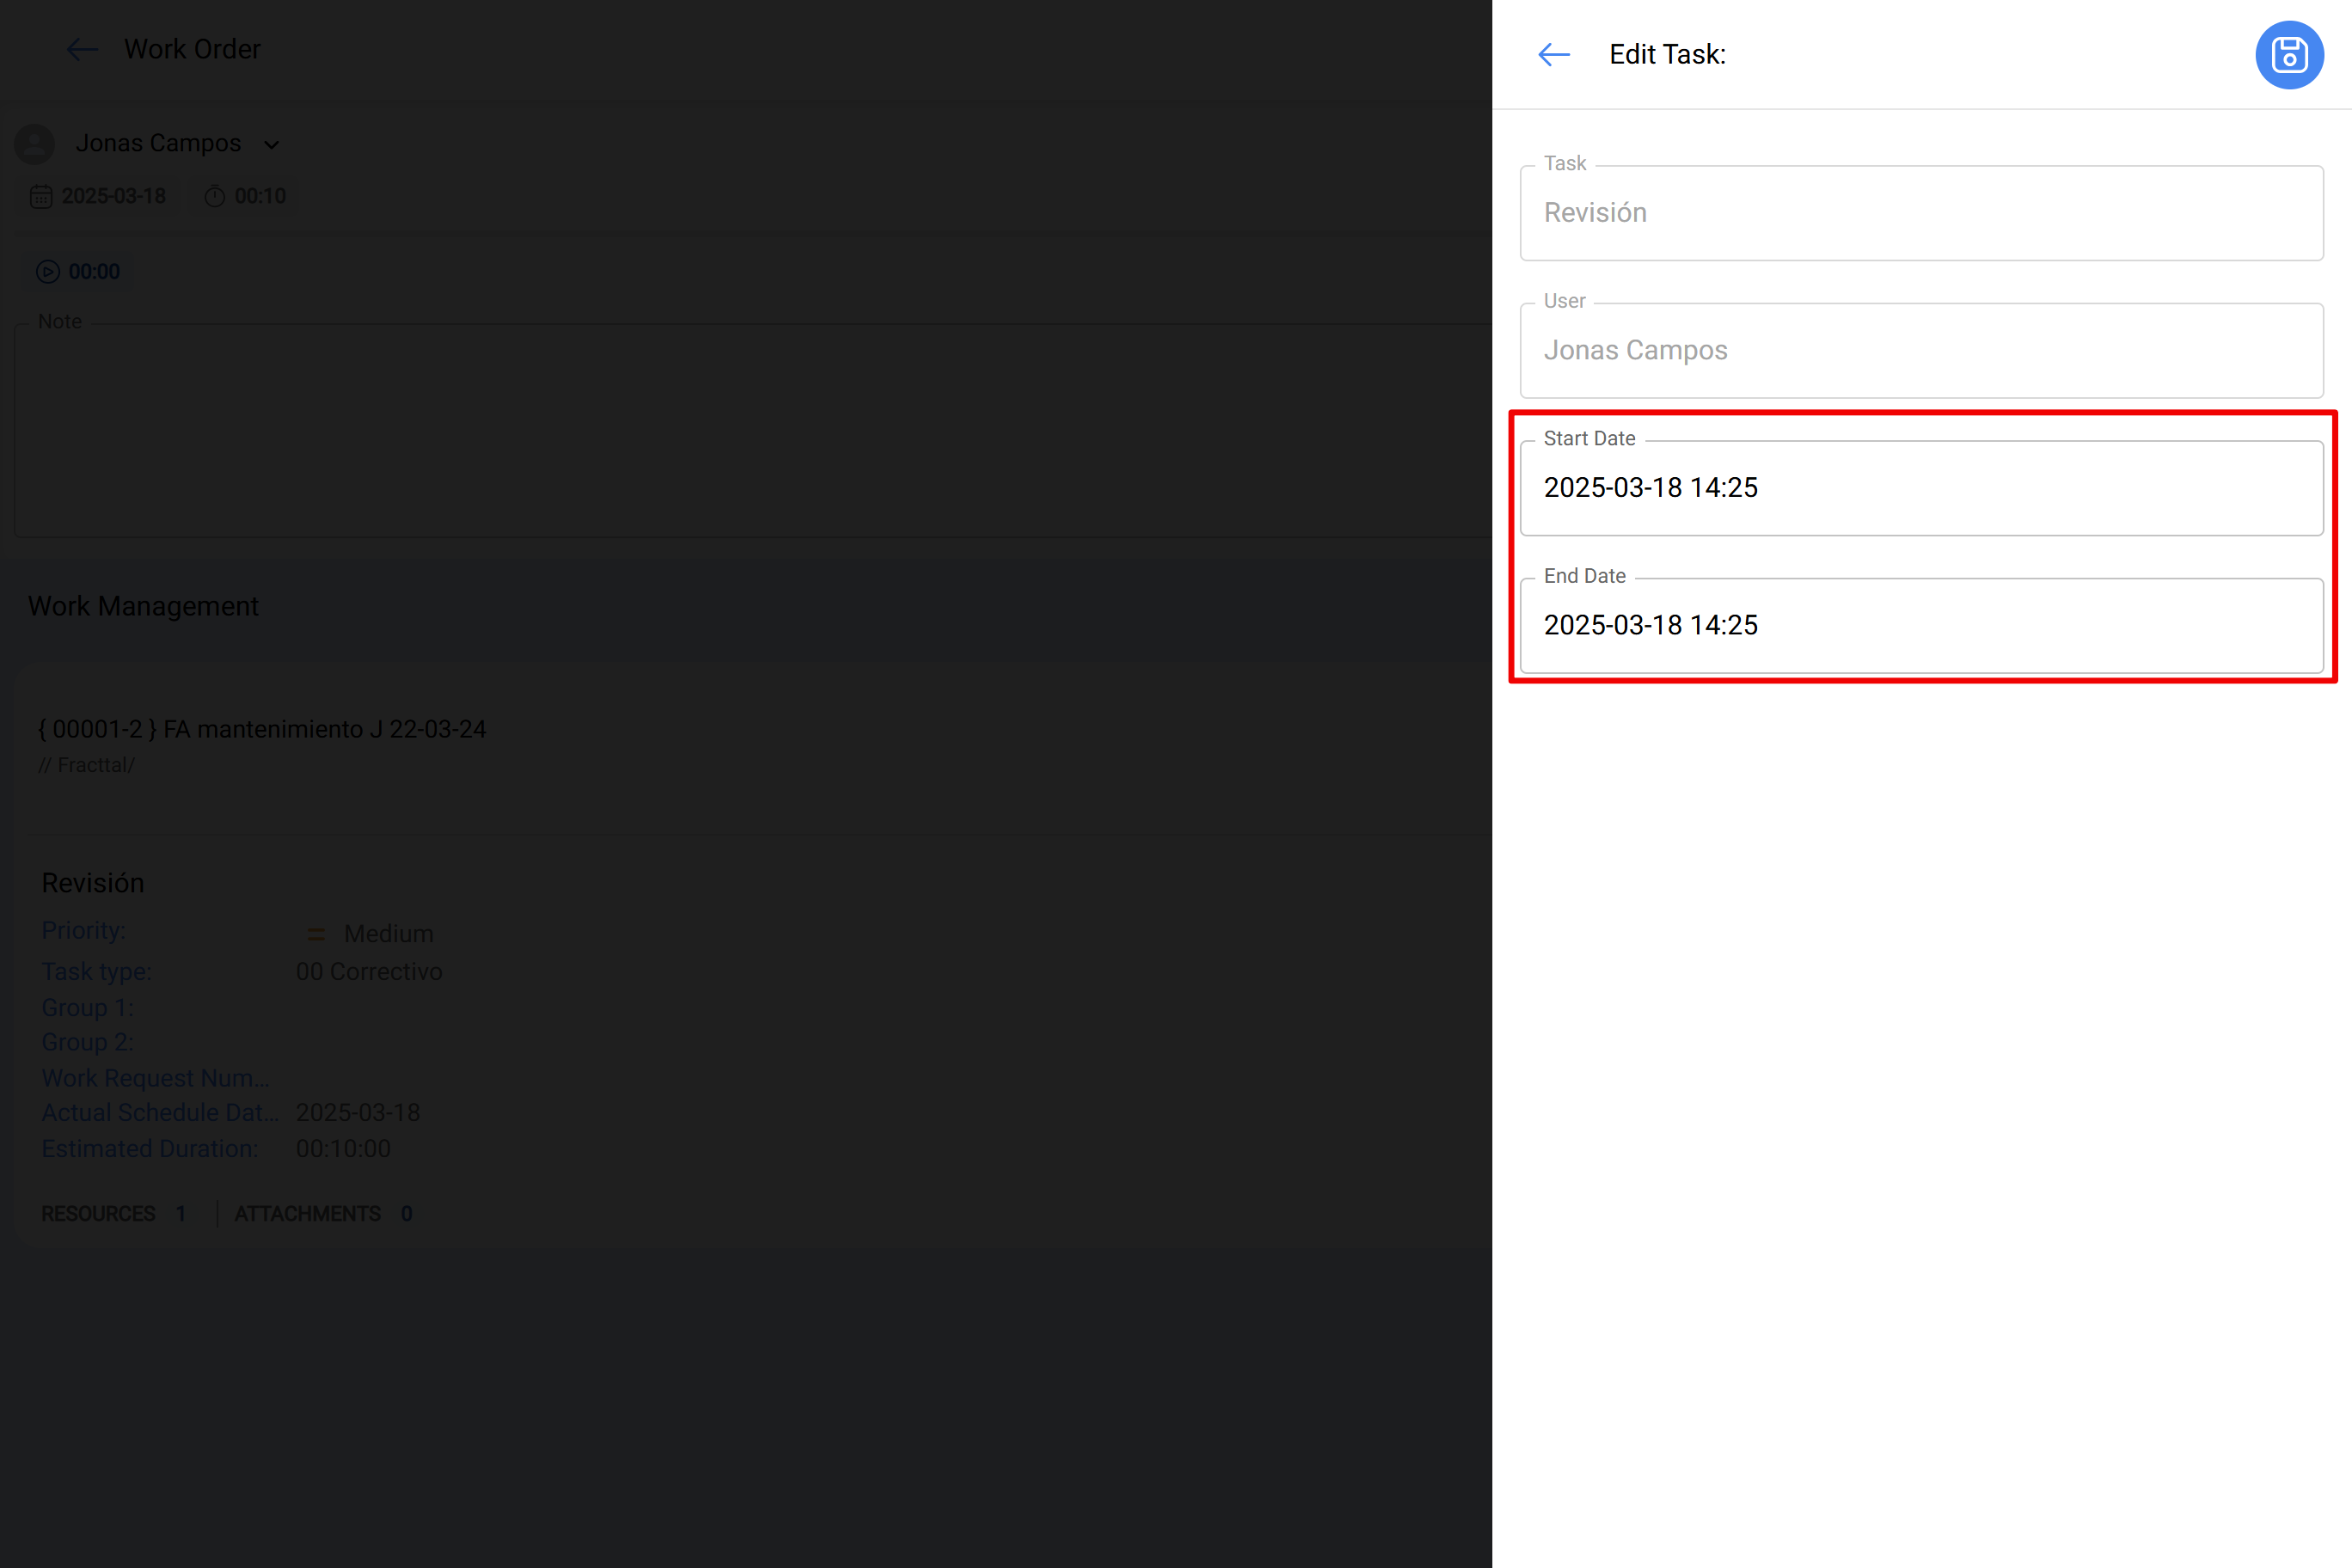Open the RESOURCES 1 tab
This screenshot has height=1568, width=2352.
coord(114,1213)
